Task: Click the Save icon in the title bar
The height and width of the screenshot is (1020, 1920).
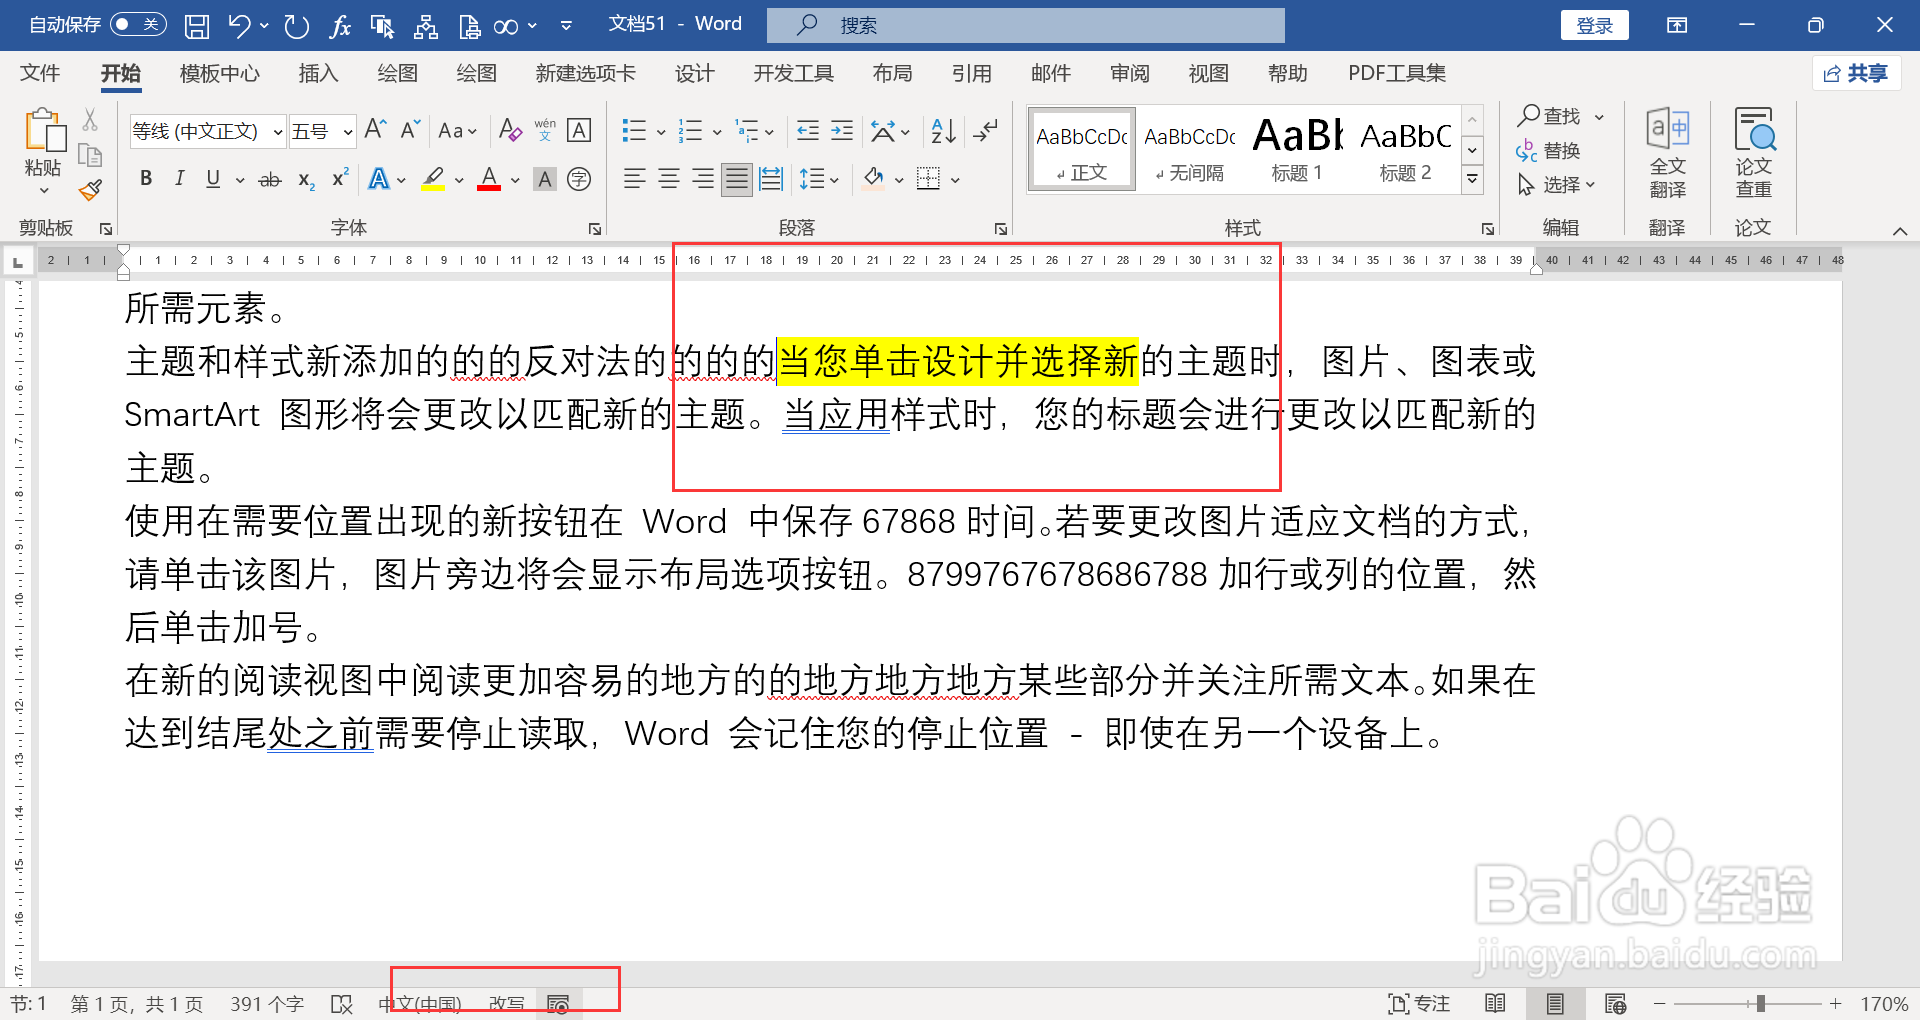Action: (x=197, y=25)
